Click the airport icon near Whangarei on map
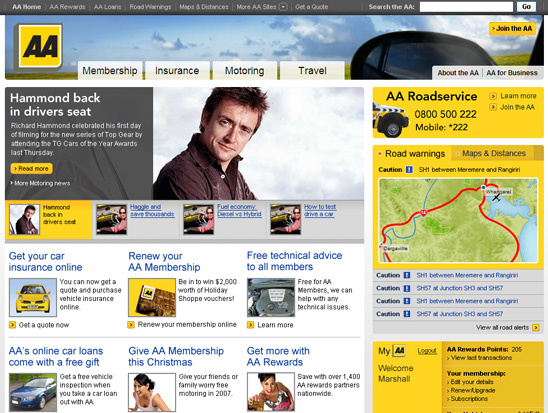Screen dimensions: 548x413 point(496,198)
